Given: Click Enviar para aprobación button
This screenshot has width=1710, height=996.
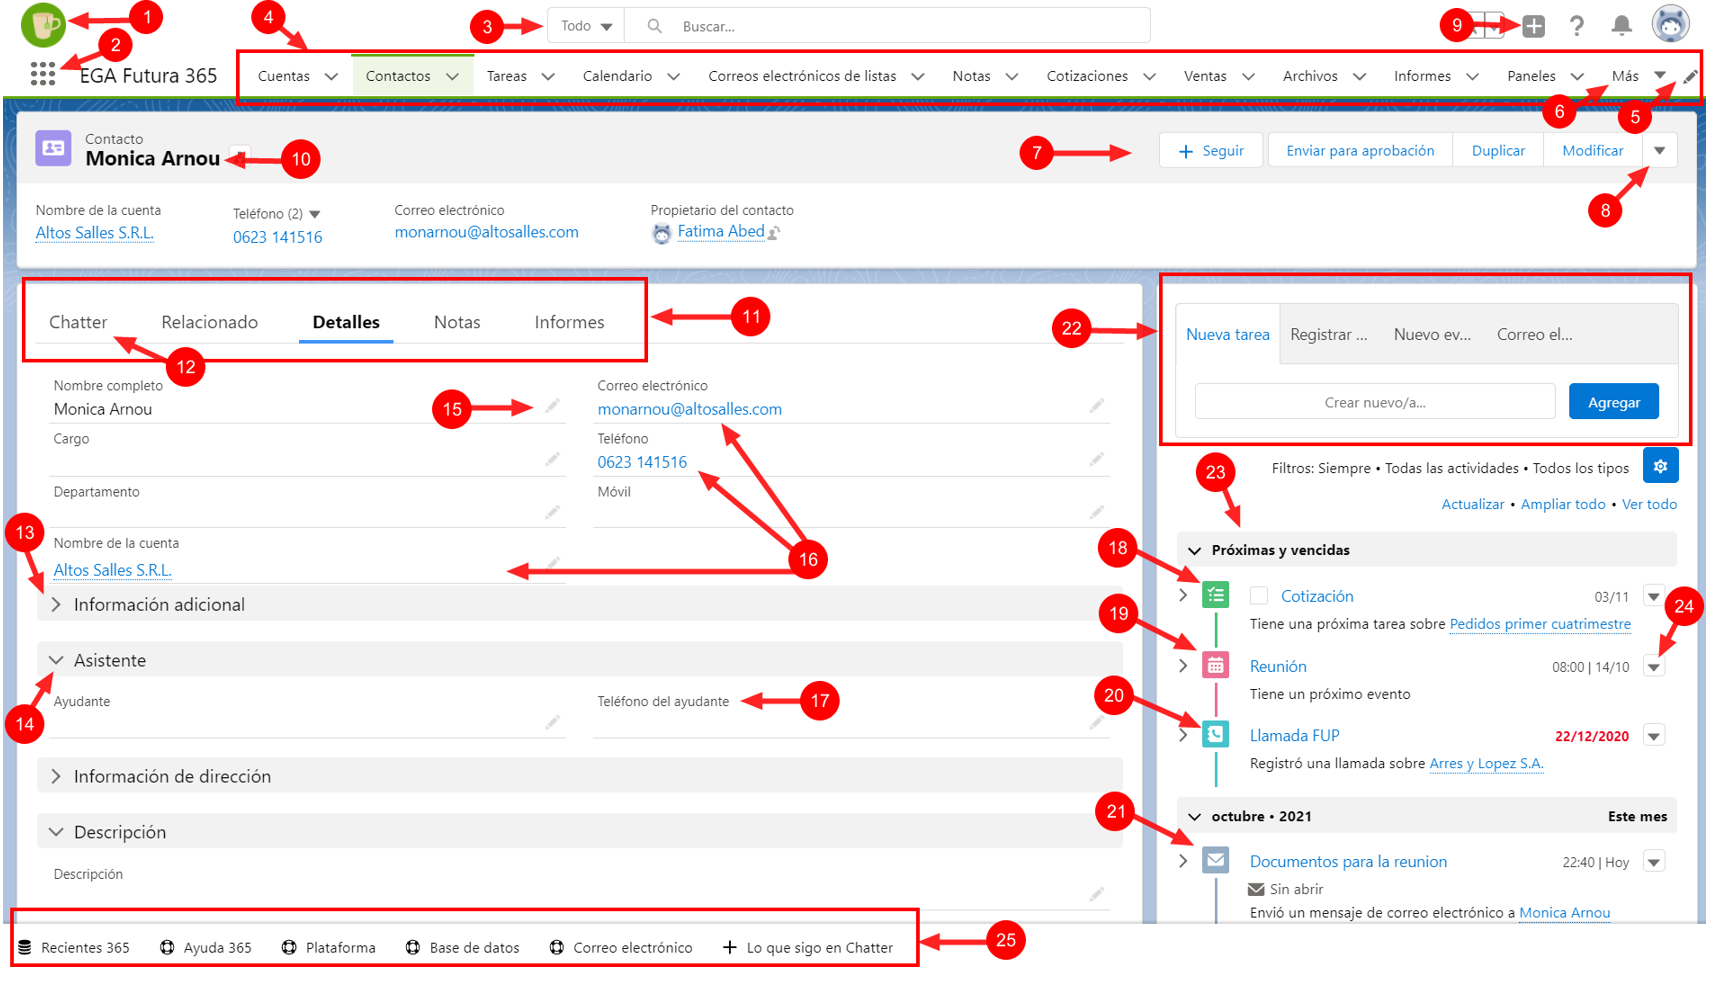Looking at the screenshot, I should click(x=1360, y=151).
